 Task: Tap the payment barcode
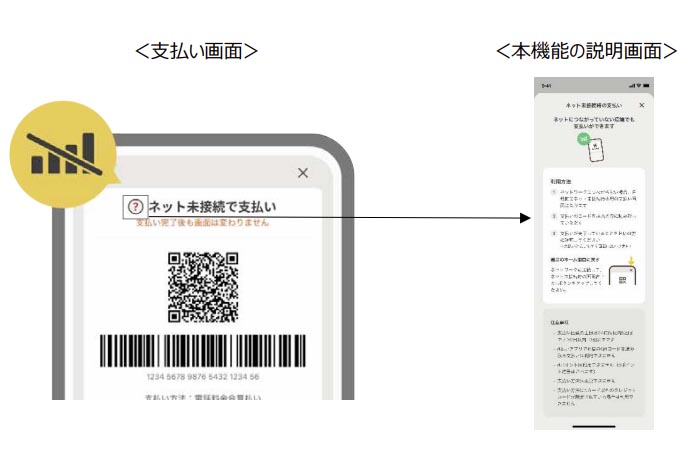point(203,350)
